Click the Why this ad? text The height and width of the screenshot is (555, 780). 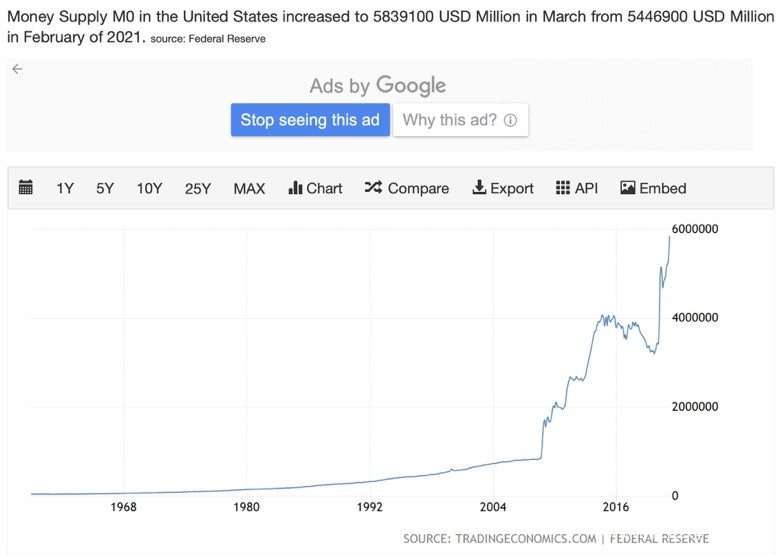tap(450, 120)
